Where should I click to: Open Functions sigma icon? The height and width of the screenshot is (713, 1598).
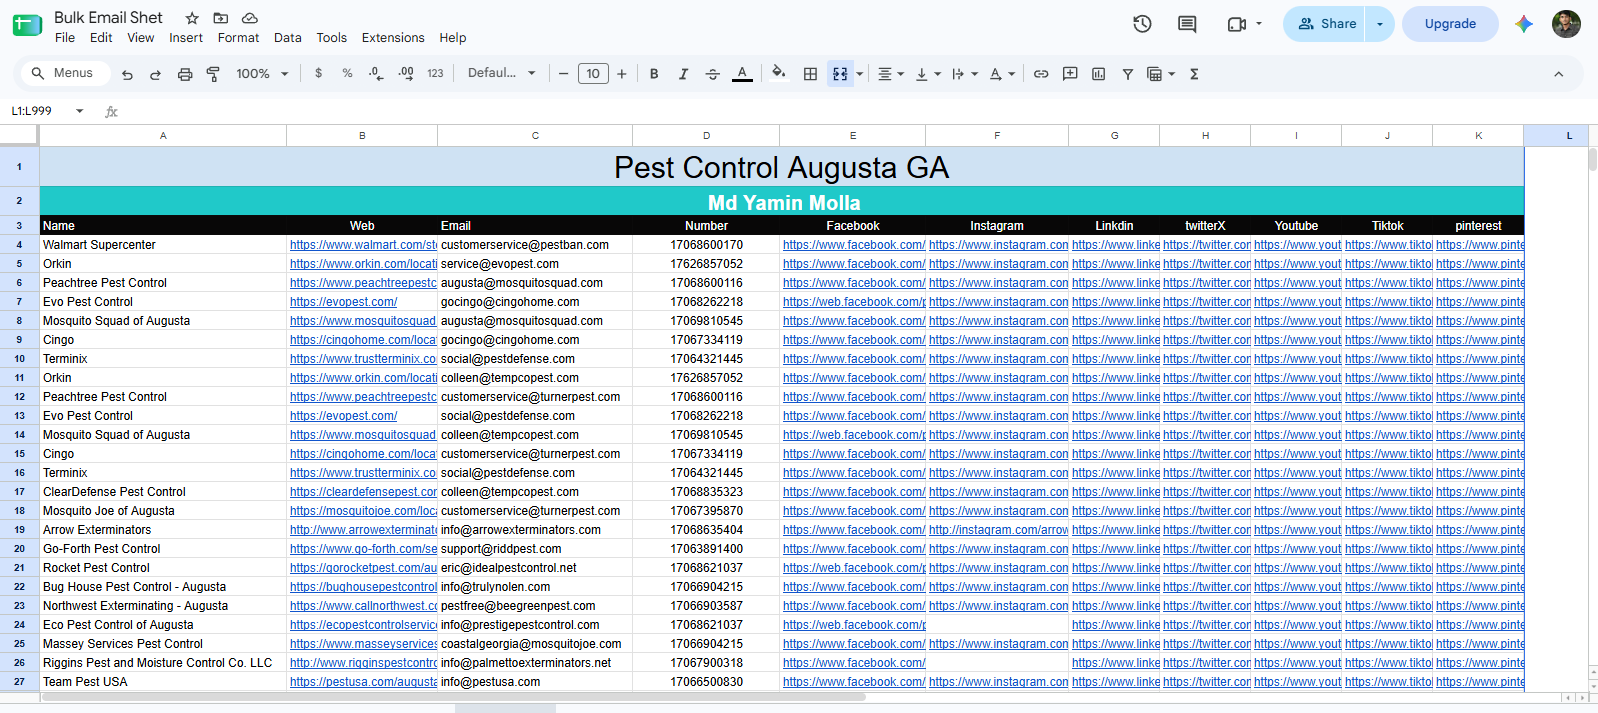[1194, 74]
